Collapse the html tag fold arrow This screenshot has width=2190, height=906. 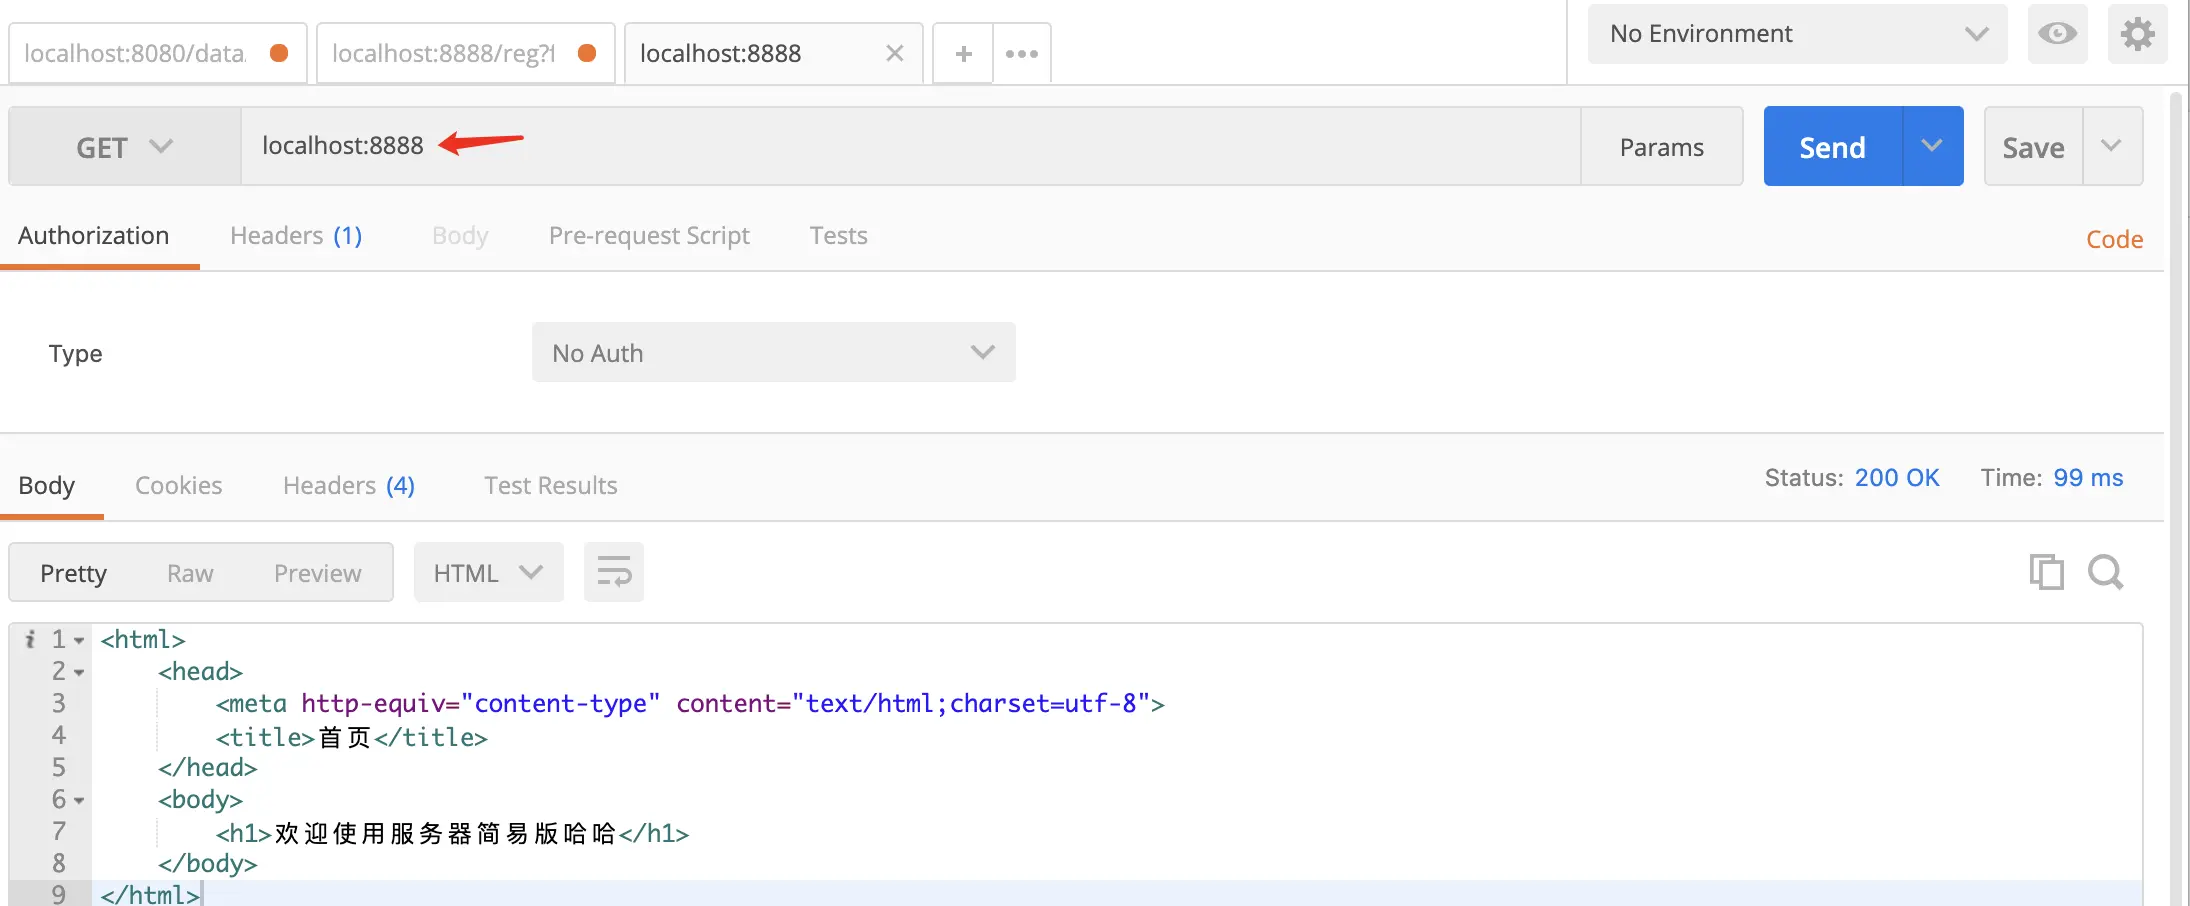79,640
